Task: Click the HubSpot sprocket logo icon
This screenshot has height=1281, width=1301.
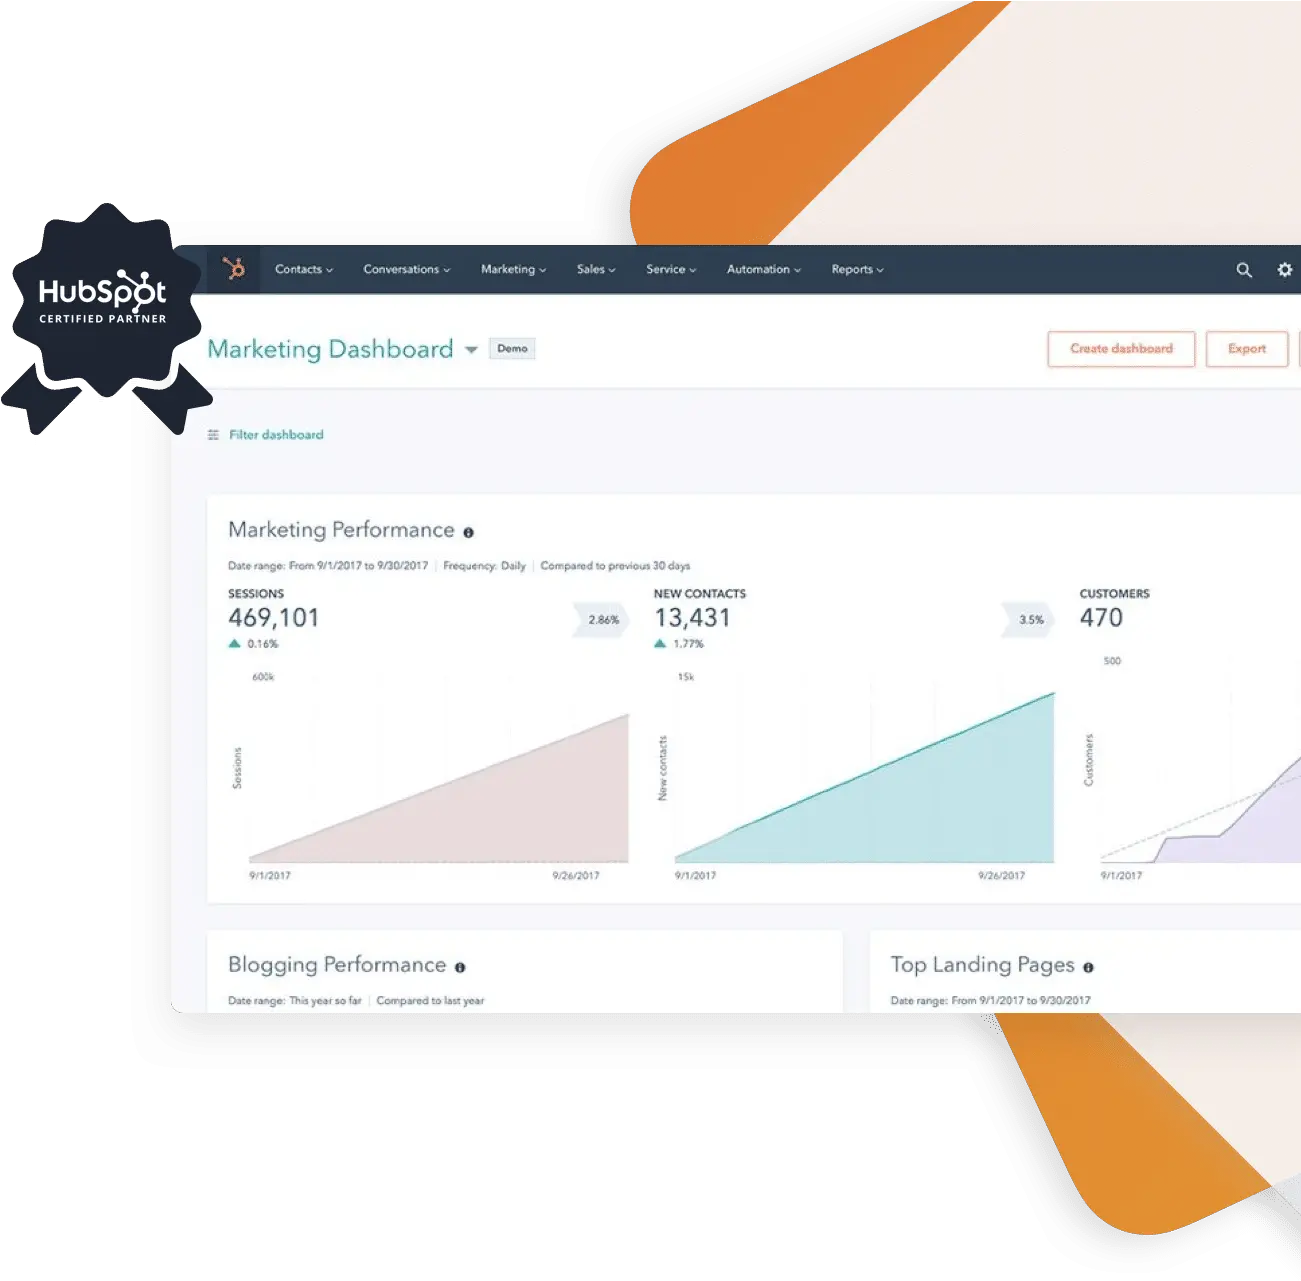Action: [x=234, y=269]
